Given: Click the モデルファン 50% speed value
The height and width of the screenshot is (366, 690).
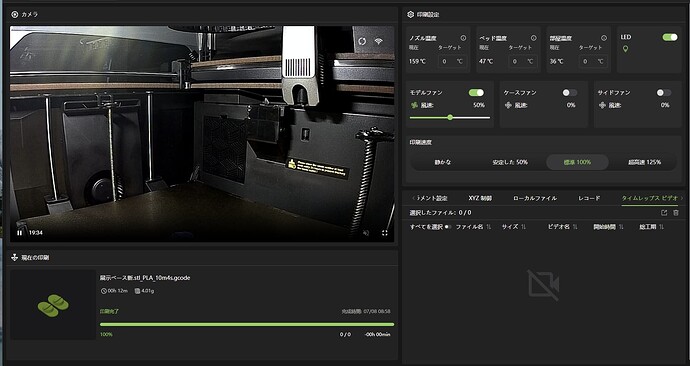Looking at the screenshot, I should tap(479, 105).
